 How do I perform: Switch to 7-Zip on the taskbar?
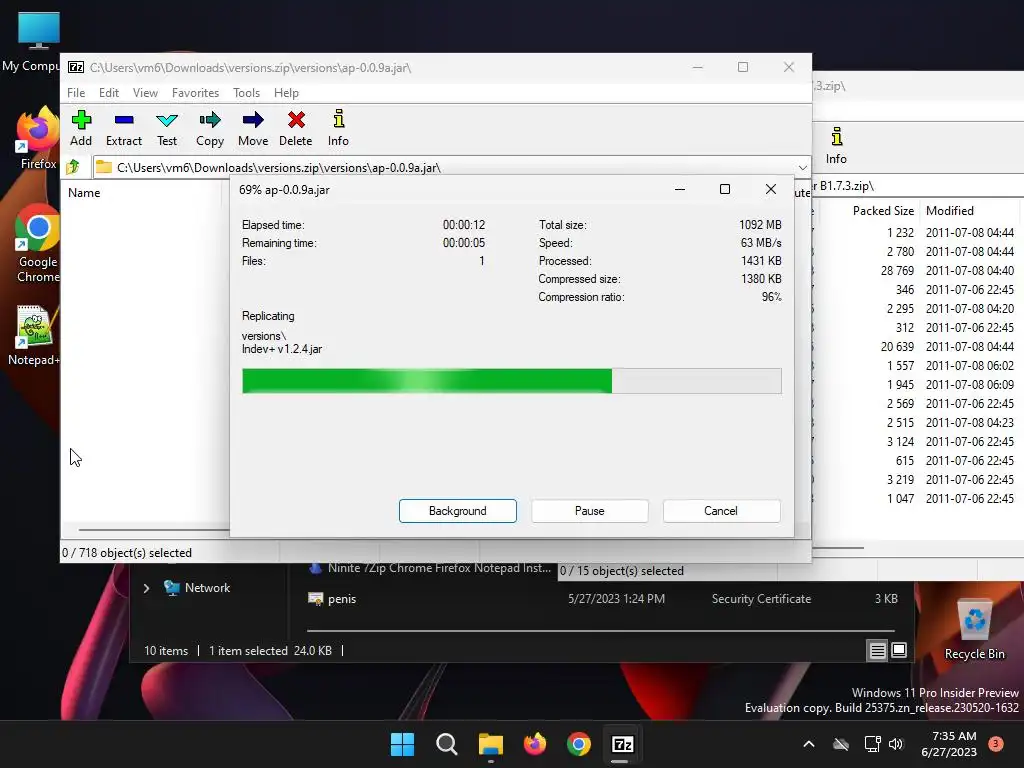point(622,744)
